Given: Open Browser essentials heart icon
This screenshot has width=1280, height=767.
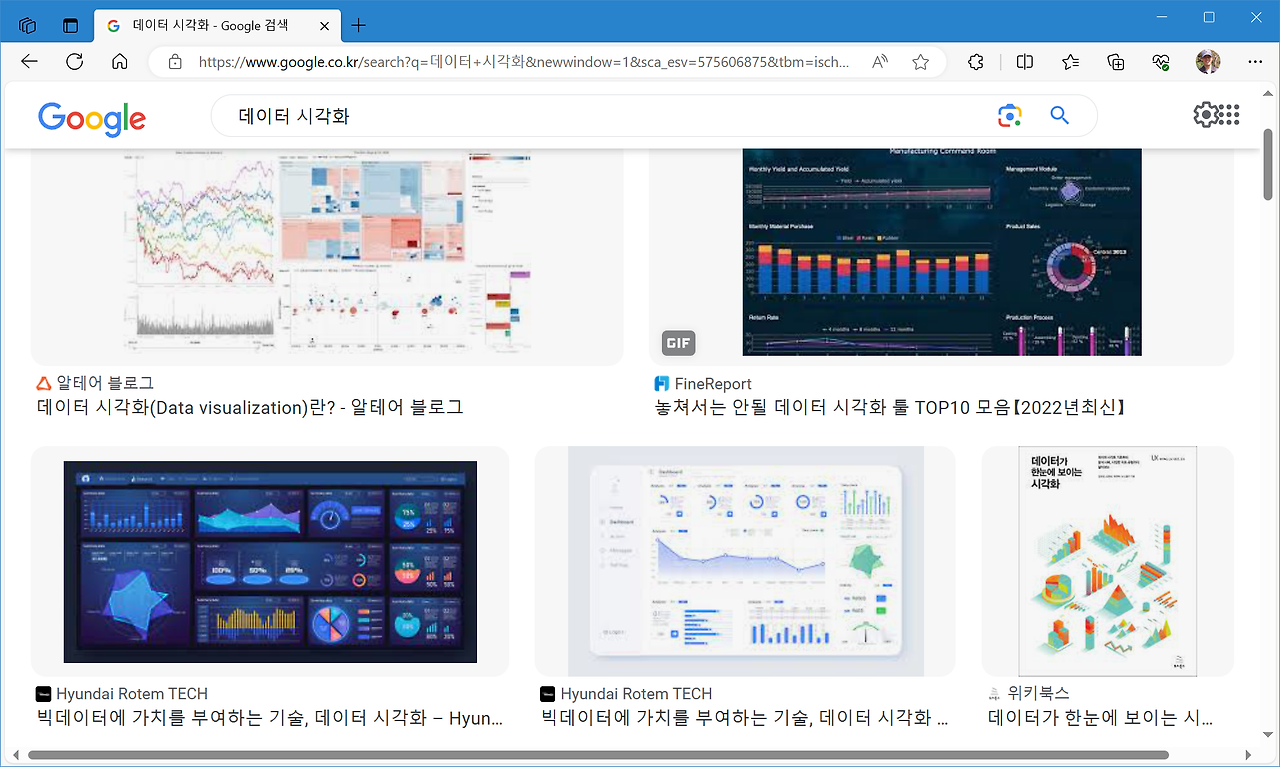Looking at the screenshot, I should (1161, 62).
